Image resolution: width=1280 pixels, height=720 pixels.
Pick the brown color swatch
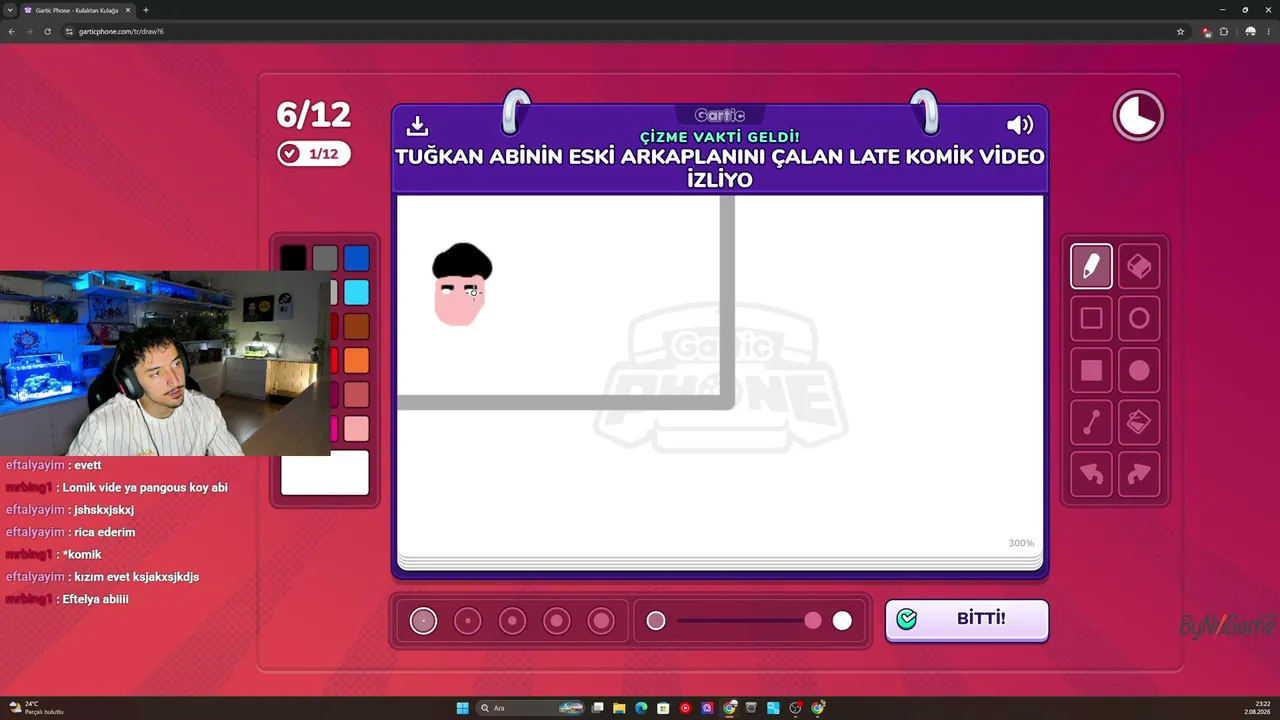[357, 326]
